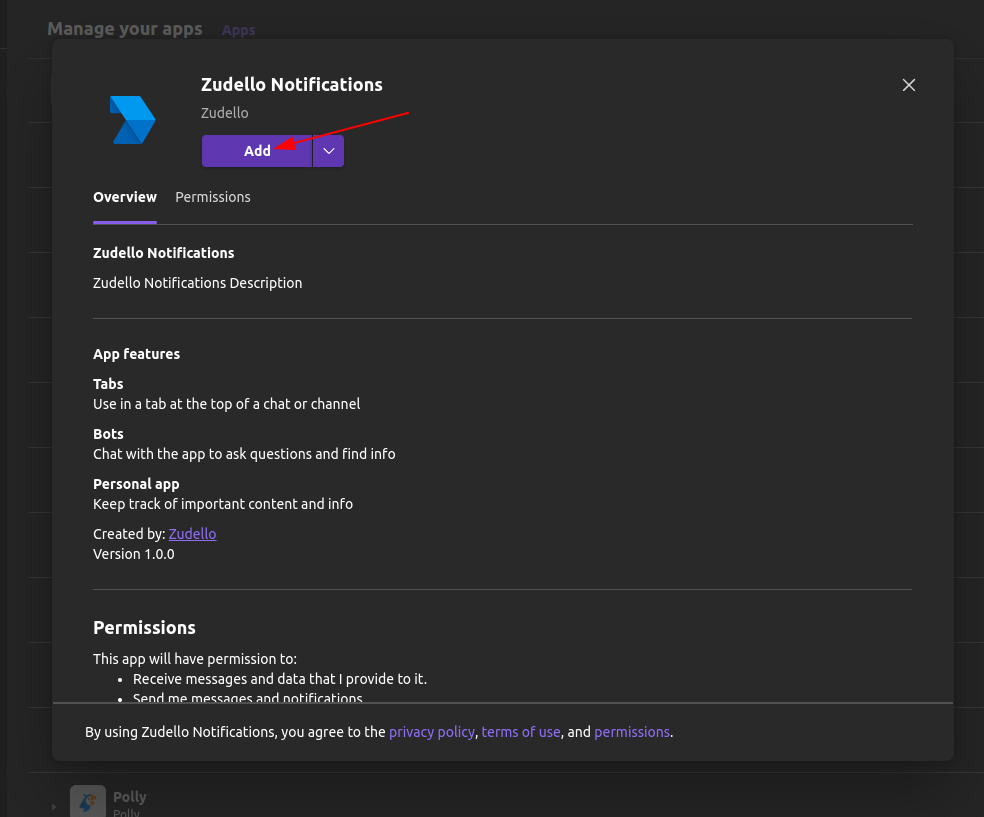This screenshot has width=984, height=817.
Task: Open the terms of use link
Action: (521, 732)
